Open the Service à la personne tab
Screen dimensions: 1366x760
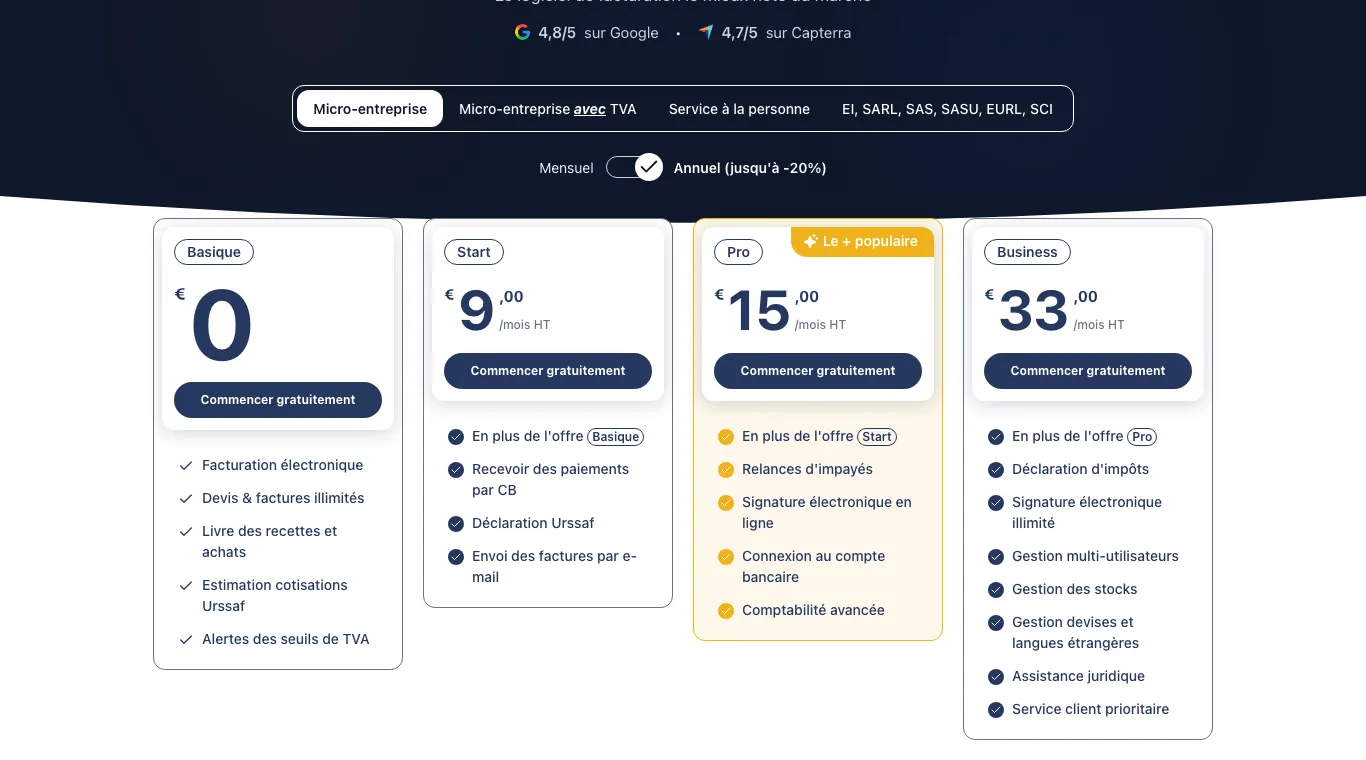(739, 109)
